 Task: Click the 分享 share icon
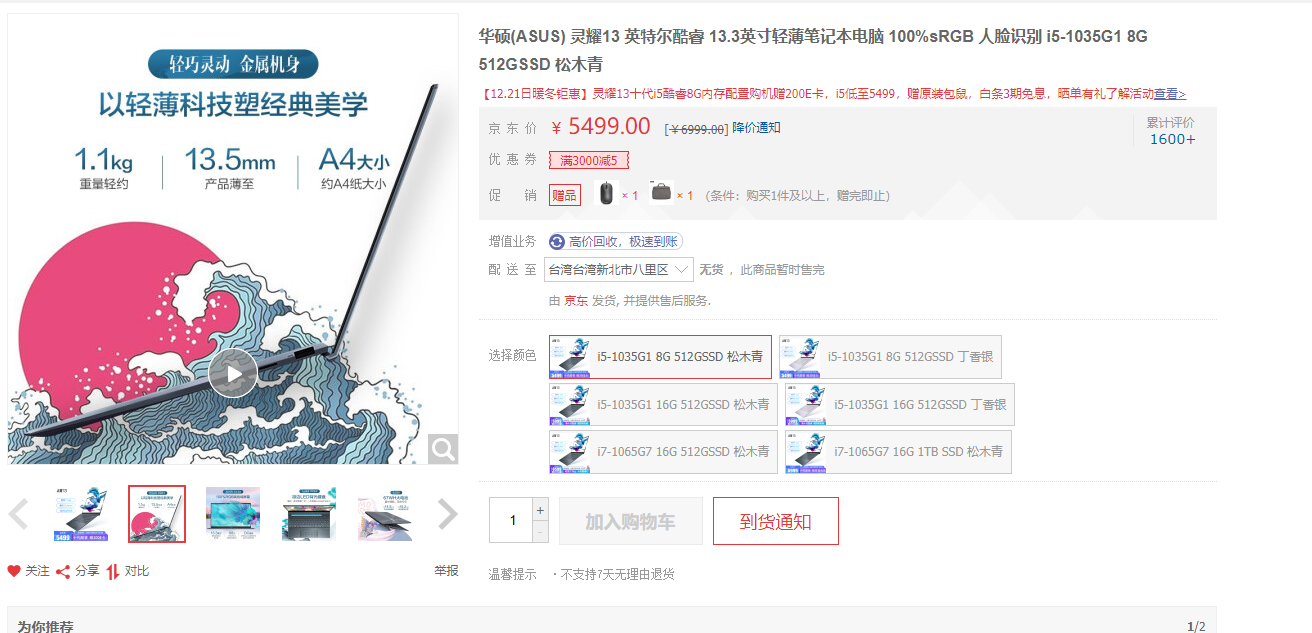point(62,571)
